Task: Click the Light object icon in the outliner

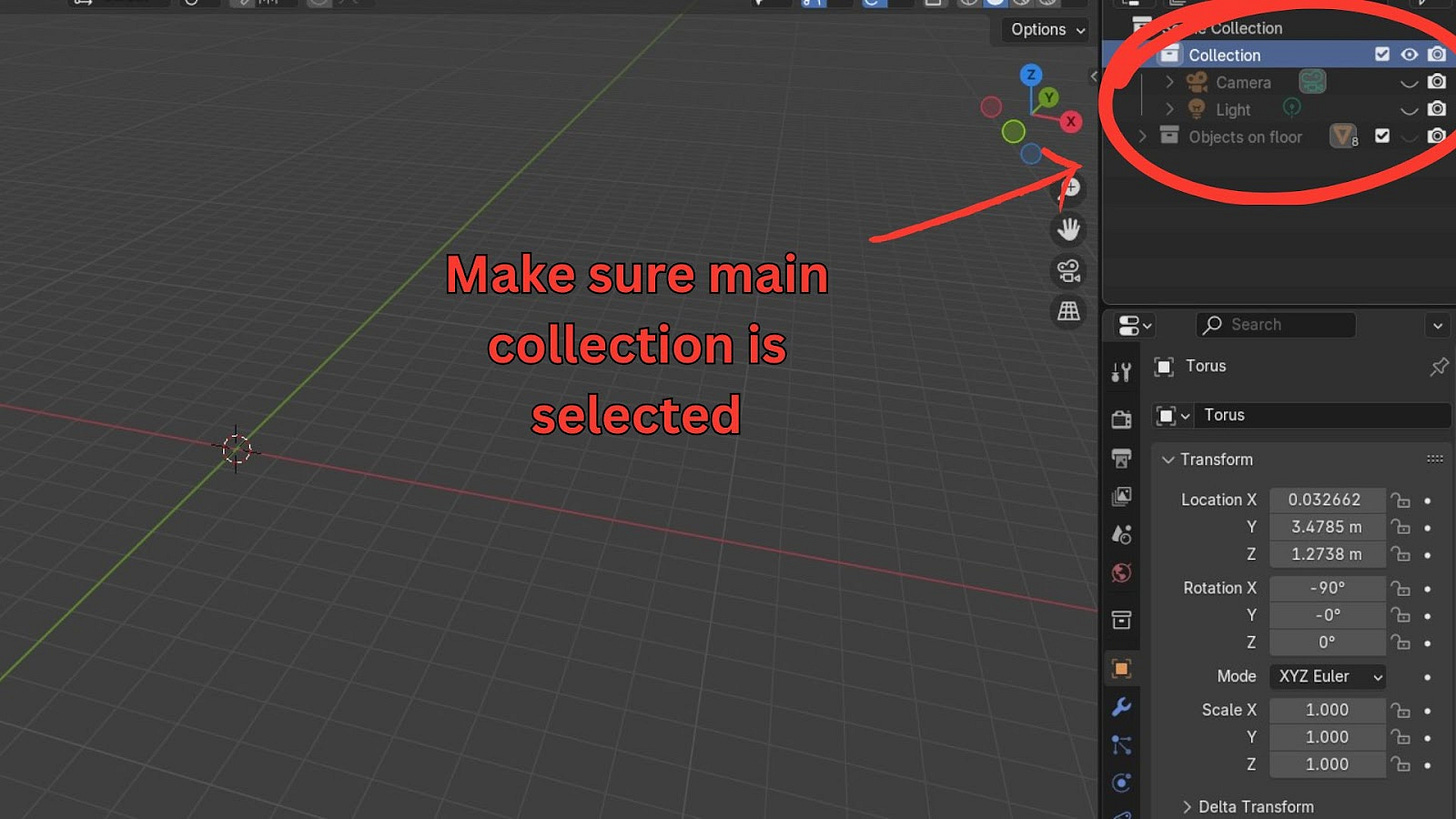Action: [1196, 109]
